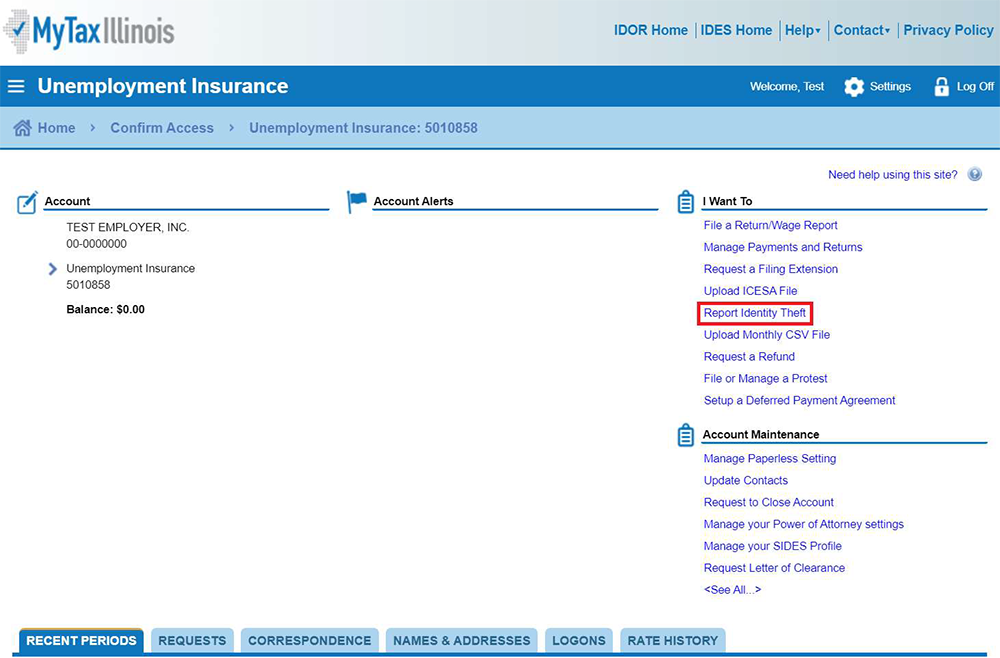Click the Settings gear icon
1000x658 pixels.
pyautogui.click(x=854, y=87)
